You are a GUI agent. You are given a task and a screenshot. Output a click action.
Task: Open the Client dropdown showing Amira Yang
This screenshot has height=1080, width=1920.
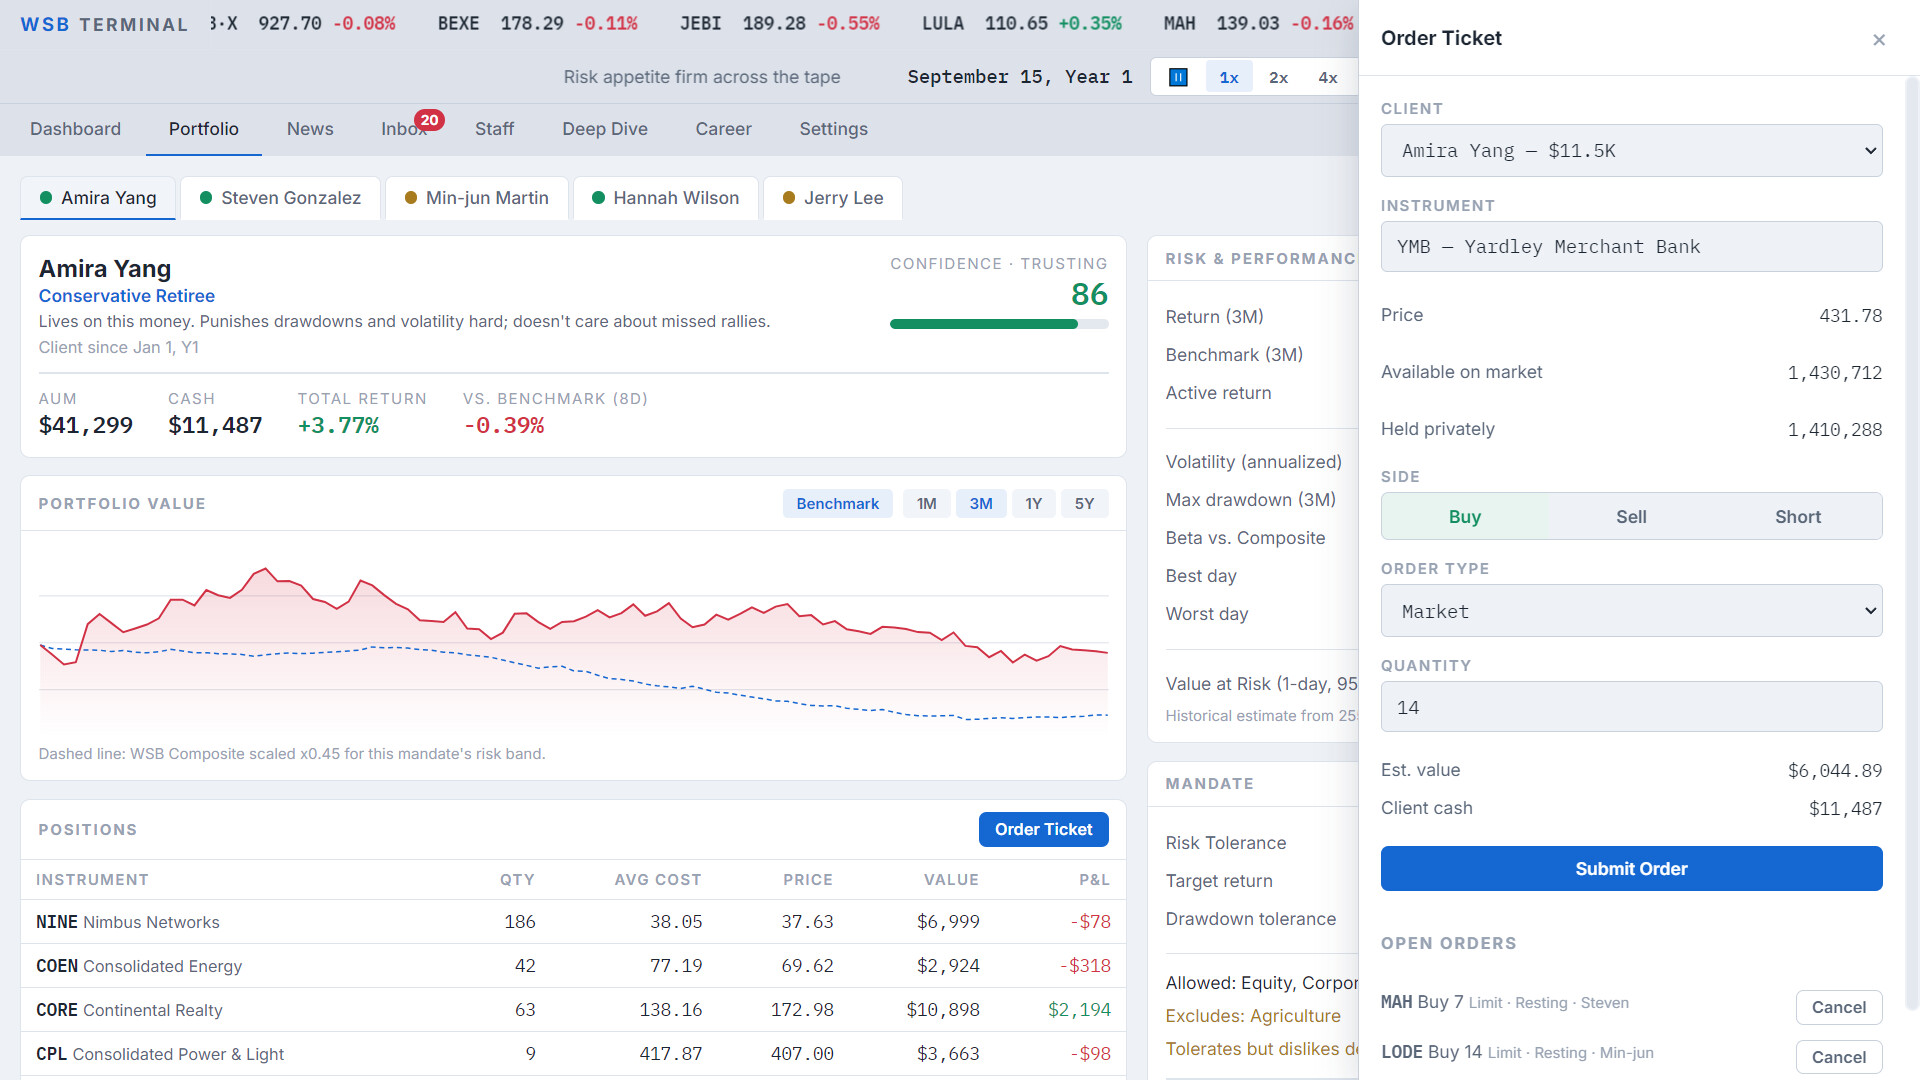[1631, 151]
